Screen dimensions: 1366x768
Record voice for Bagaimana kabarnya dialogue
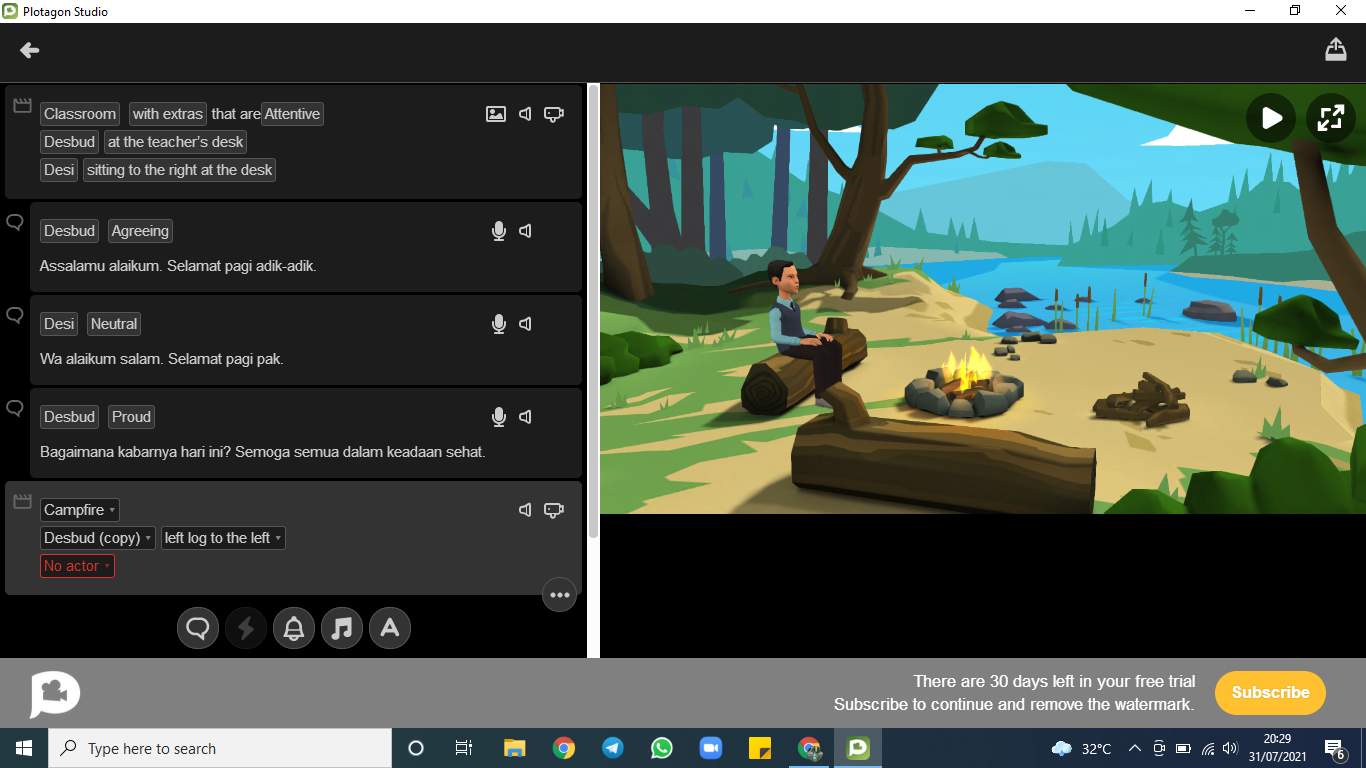499,417
